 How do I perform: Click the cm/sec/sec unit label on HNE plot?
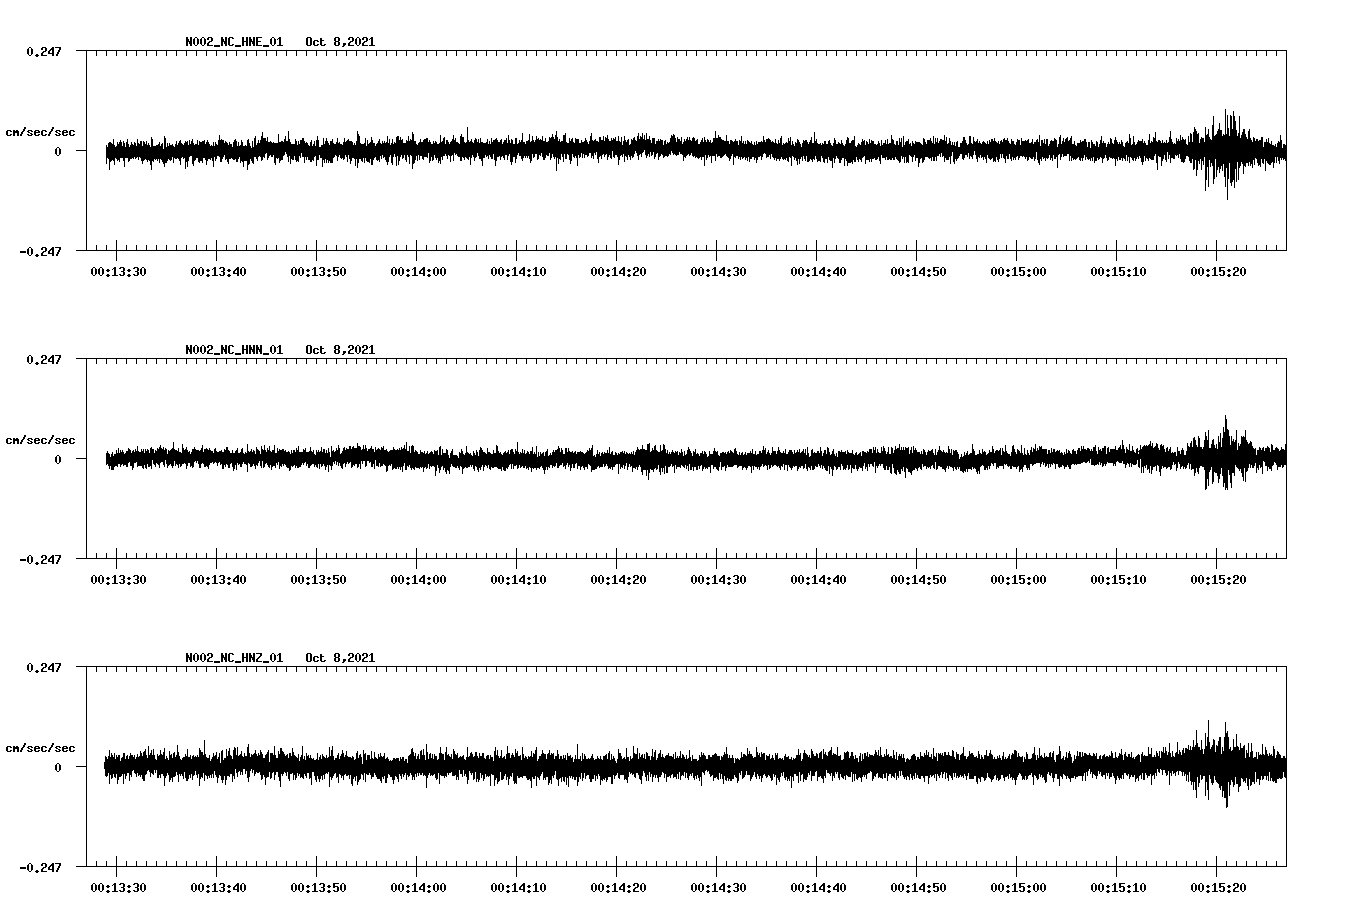point(40,132)
